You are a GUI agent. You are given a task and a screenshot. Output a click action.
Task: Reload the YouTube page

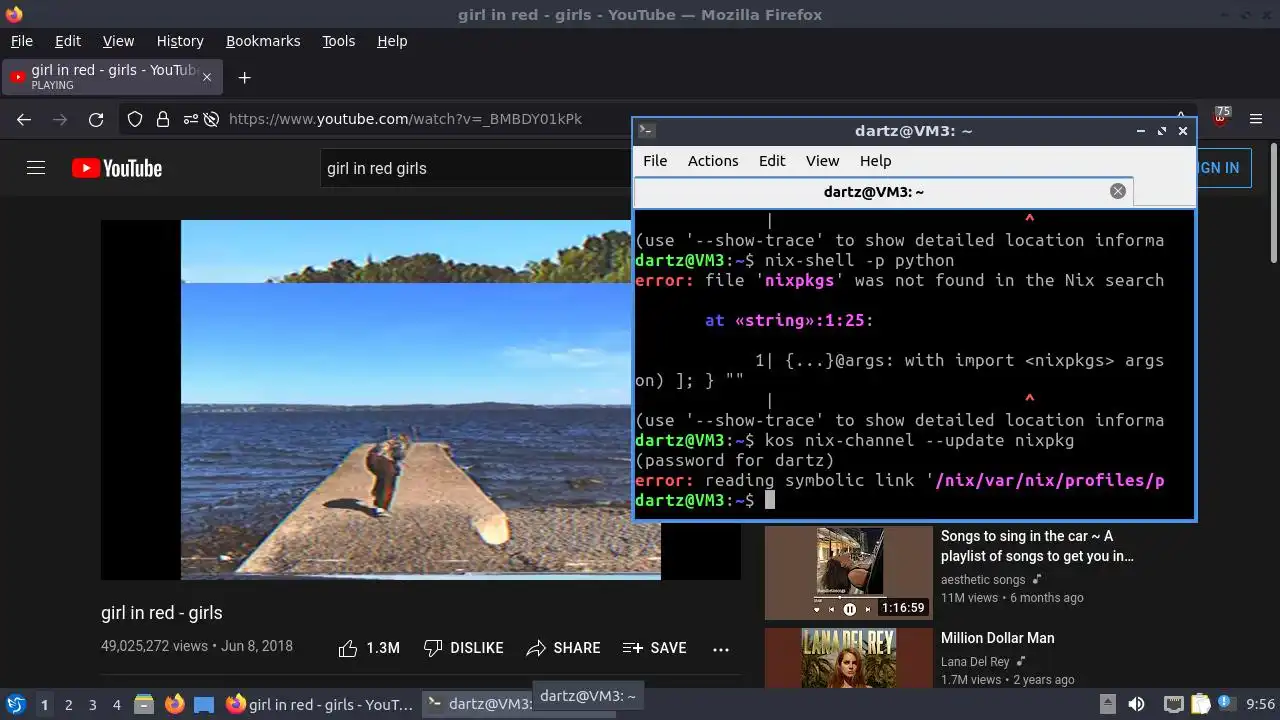click(96, 119)
